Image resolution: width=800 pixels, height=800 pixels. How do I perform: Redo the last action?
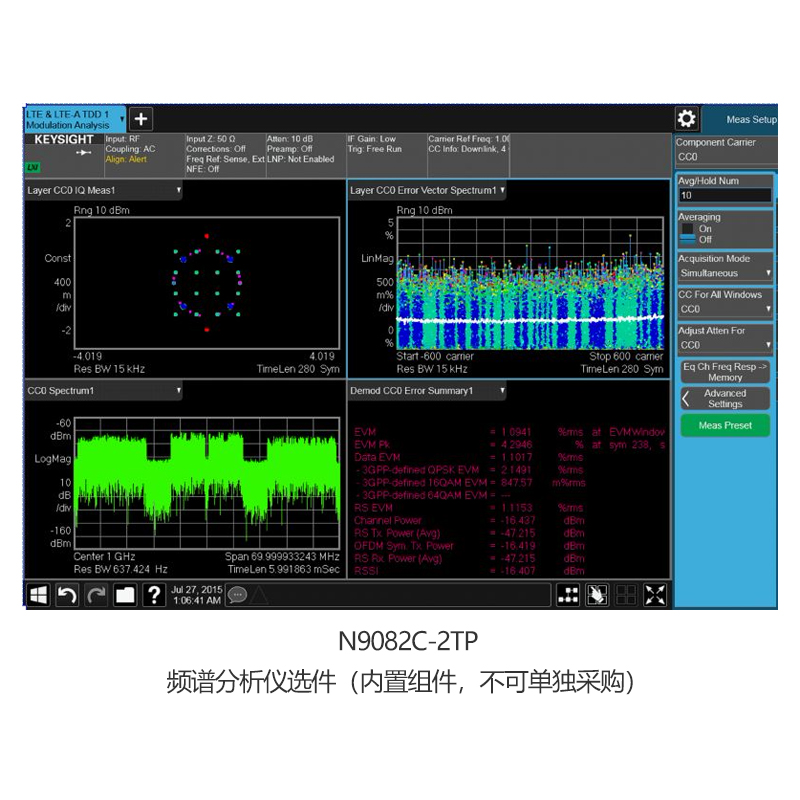click(96, 594)
